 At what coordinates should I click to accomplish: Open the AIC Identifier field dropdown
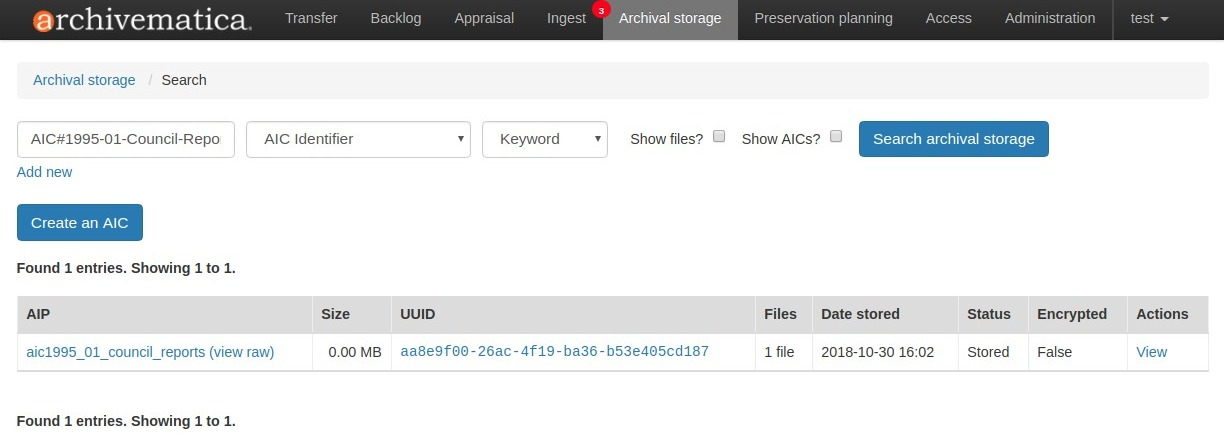pos(358,139)
